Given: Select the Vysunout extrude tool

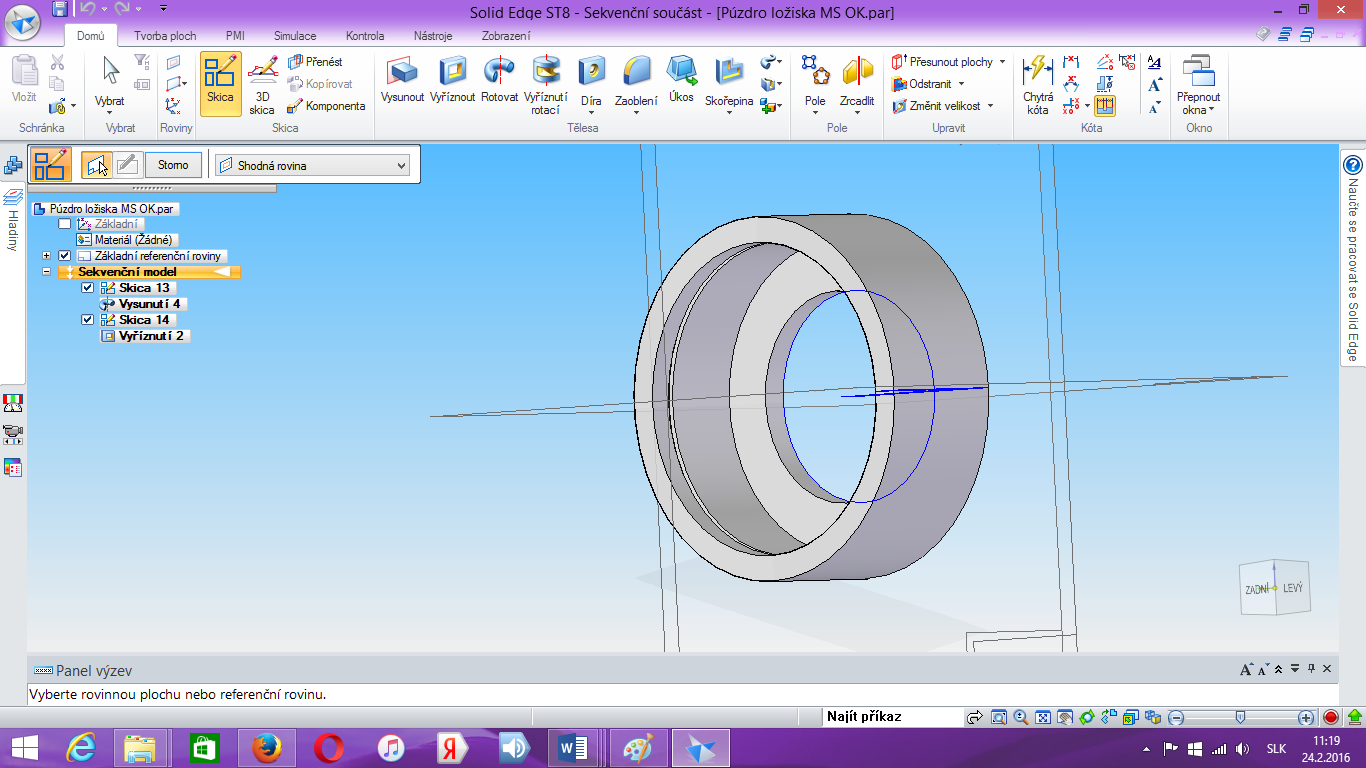Looking at the screenshot, I should tap(402, 80).
